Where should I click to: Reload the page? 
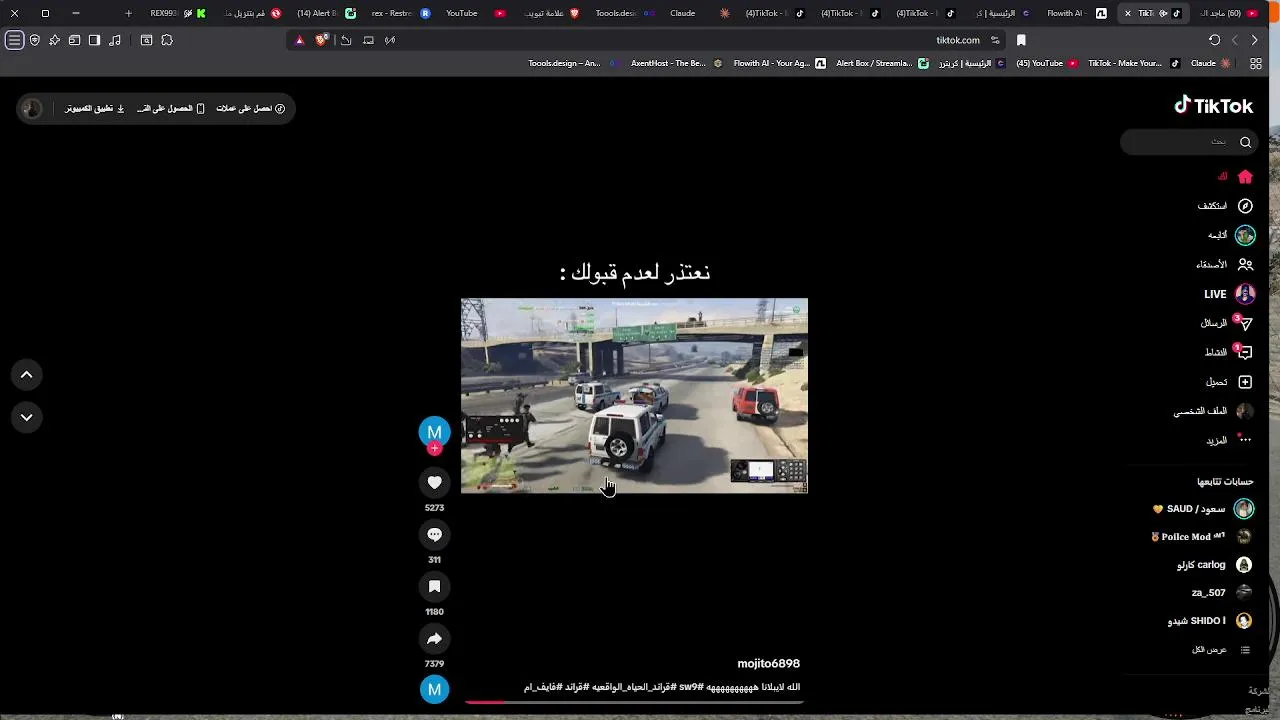1214,40
